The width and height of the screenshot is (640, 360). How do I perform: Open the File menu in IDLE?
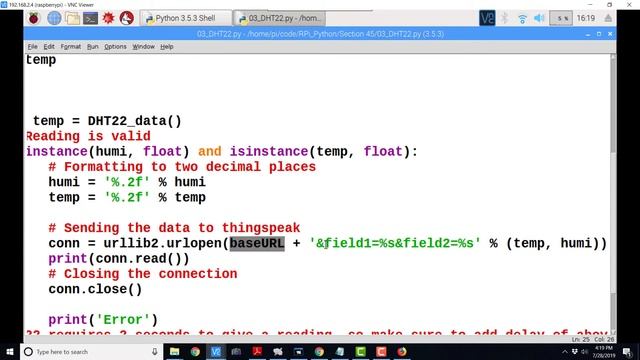tap(33, 47)
